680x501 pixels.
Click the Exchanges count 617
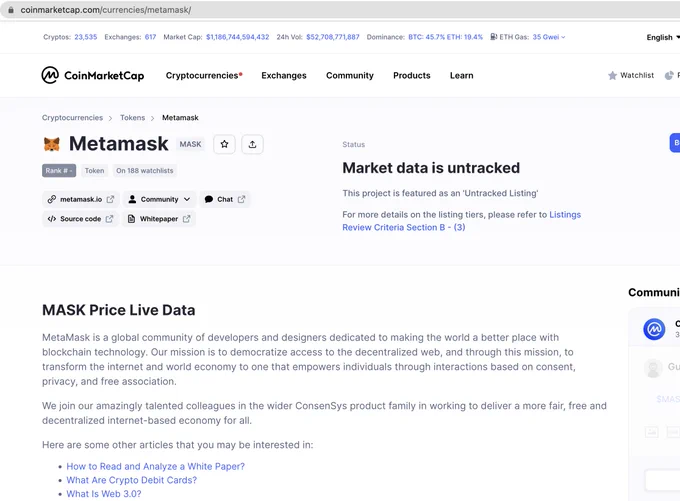(x=150, y=37)
